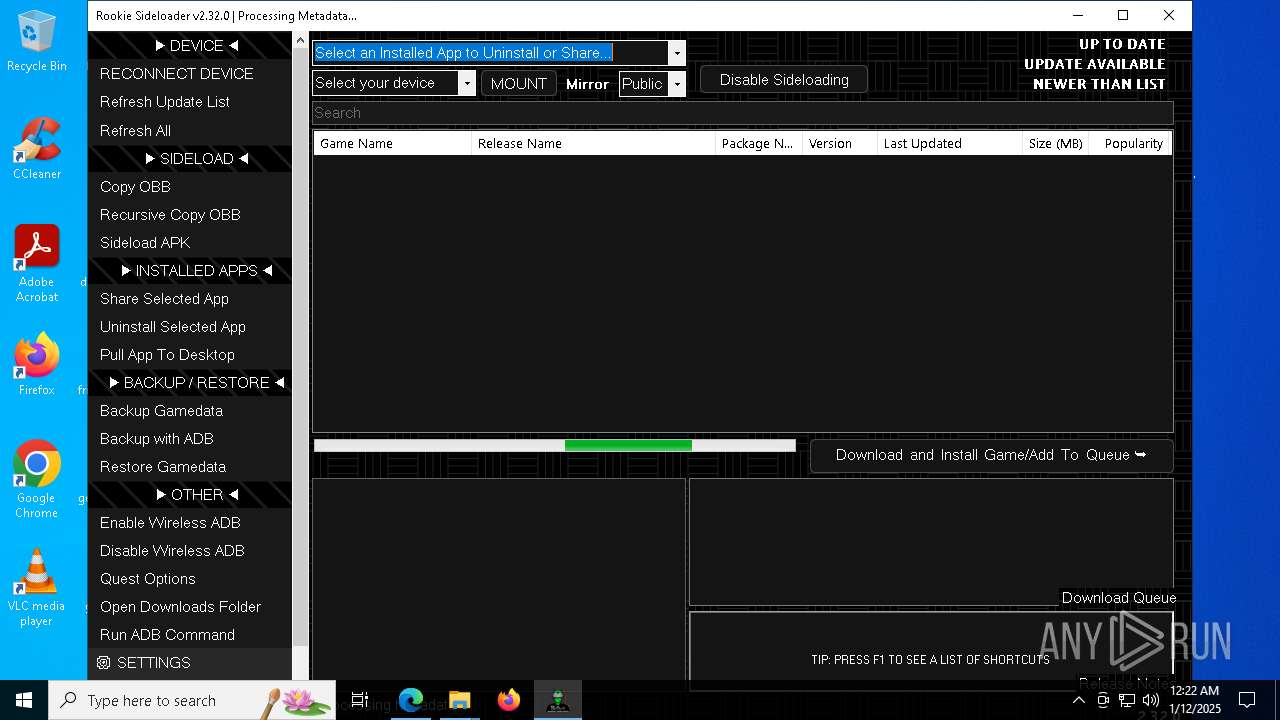Click the RECONNECT DEVICE sidebar button
The height and width of the screenshot is (720, 1280).
click(189, 74)
